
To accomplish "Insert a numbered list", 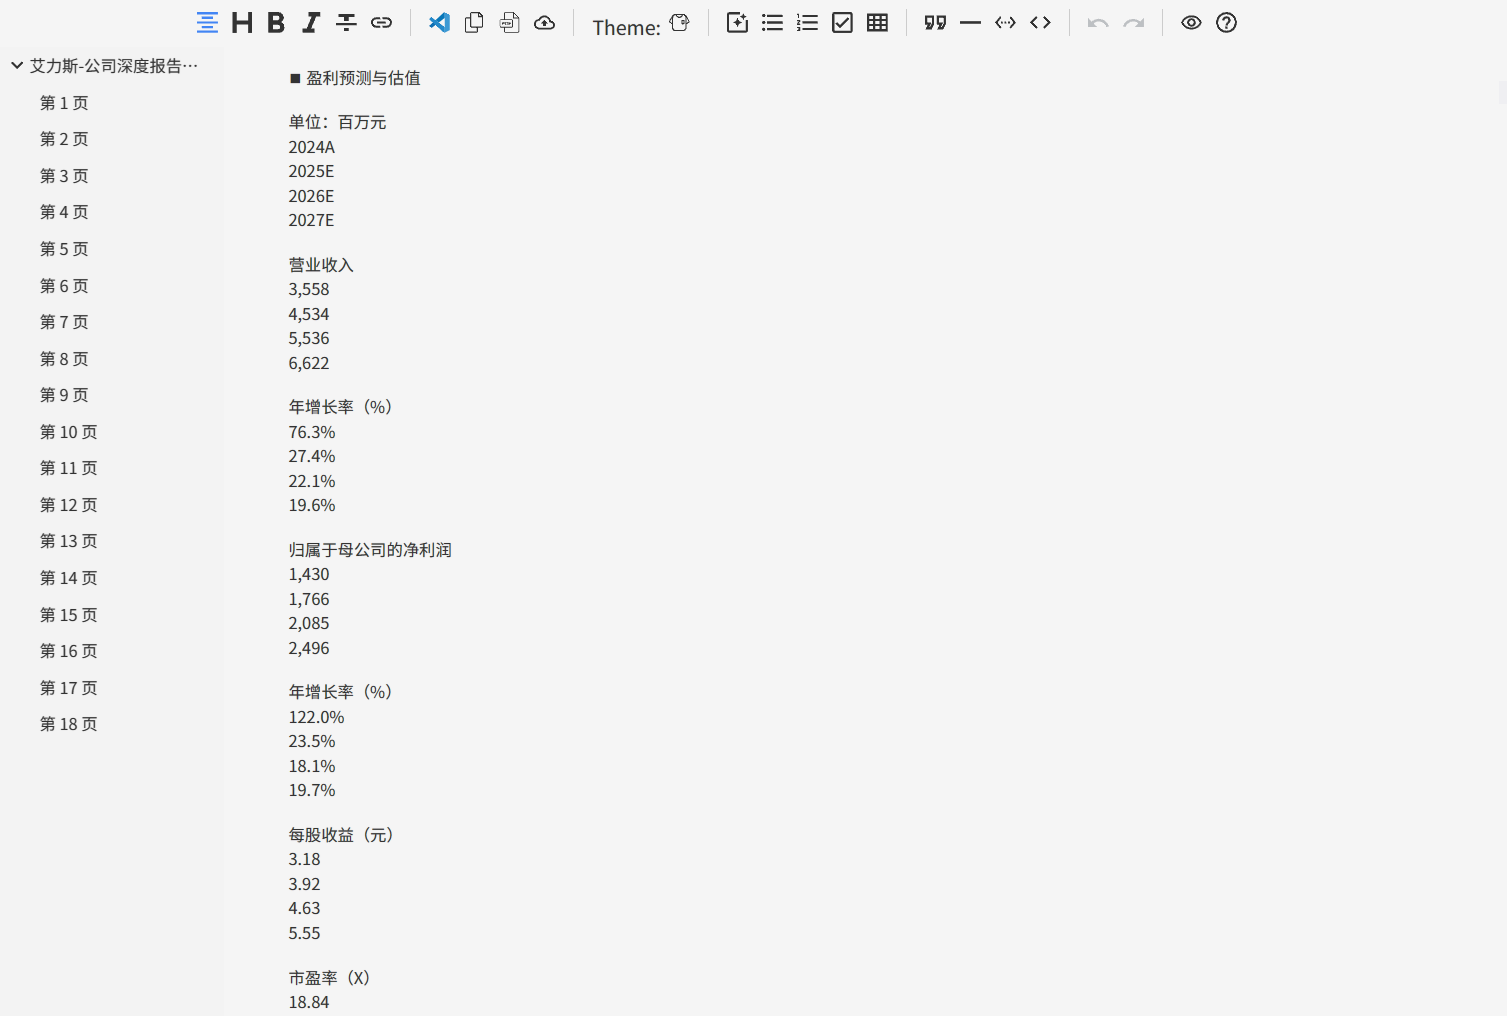I will click(807, 23).
